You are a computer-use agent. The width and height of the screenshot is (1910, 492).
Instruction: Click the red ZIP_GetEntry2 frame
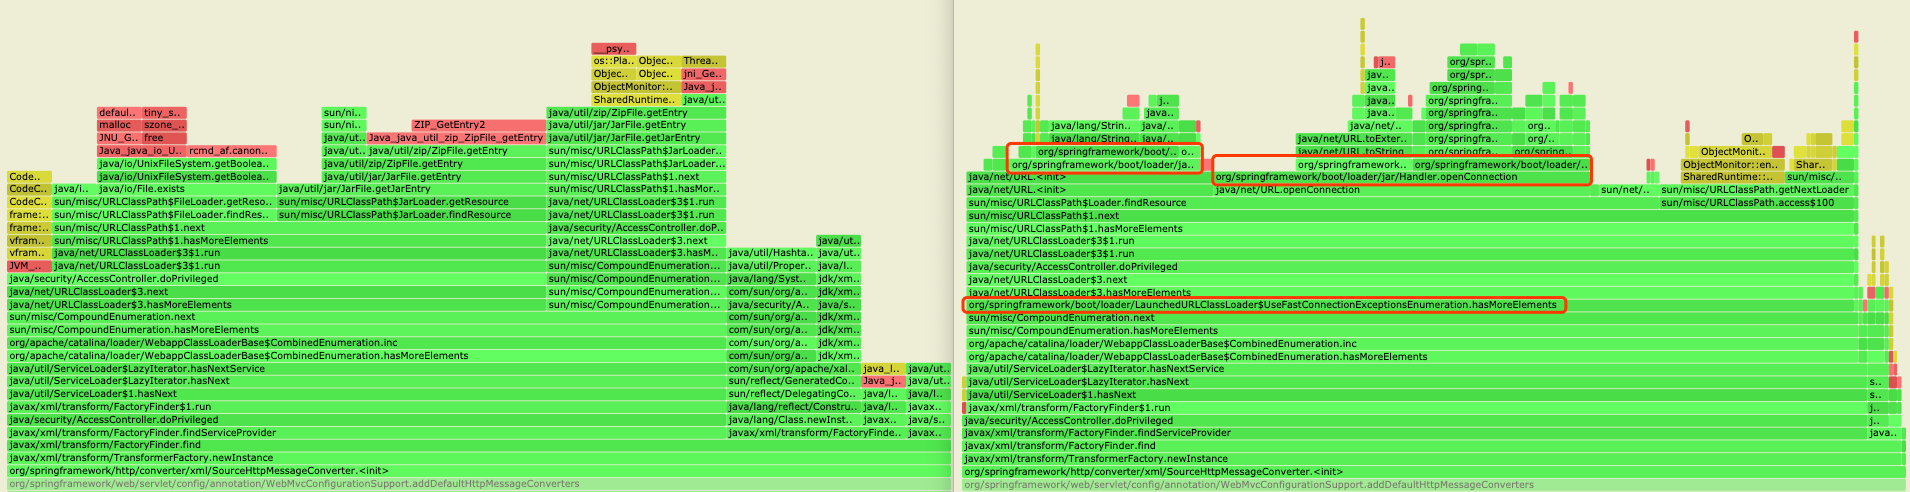coord(478,125)
